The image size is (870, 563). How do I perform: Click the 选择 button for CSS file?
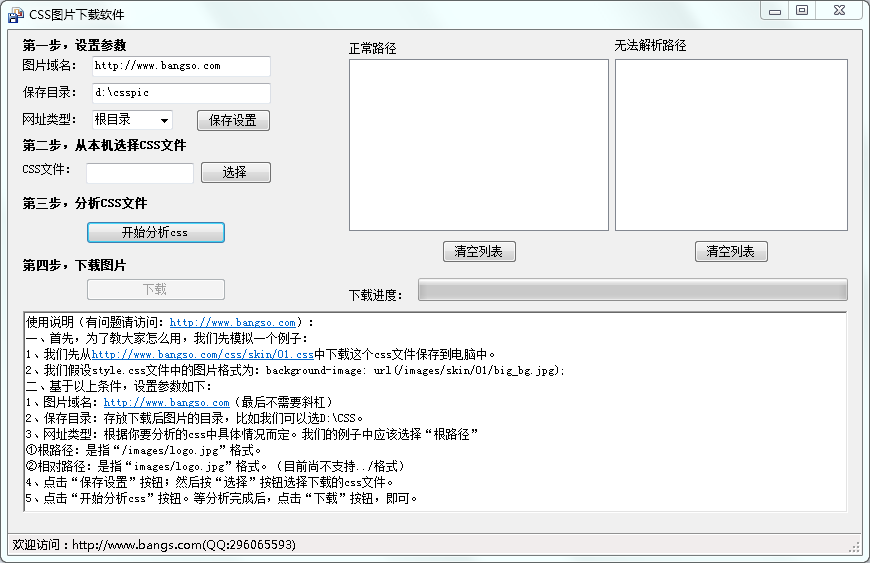[236, 173]
